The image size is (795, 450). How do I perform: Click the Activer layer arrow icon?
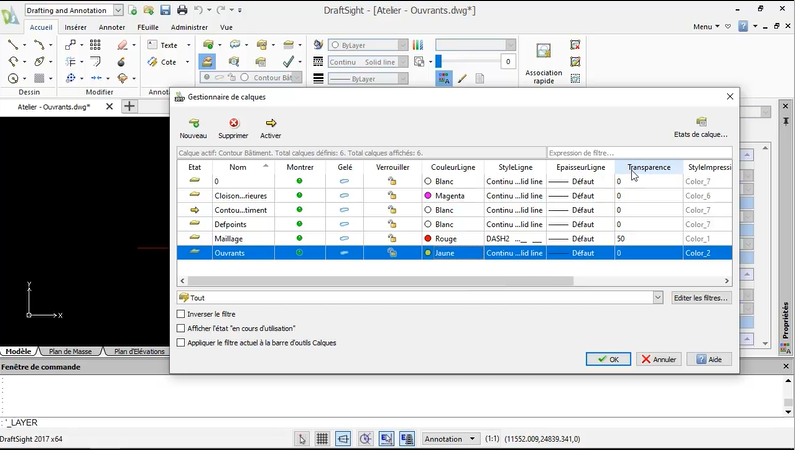pos(270,123)
